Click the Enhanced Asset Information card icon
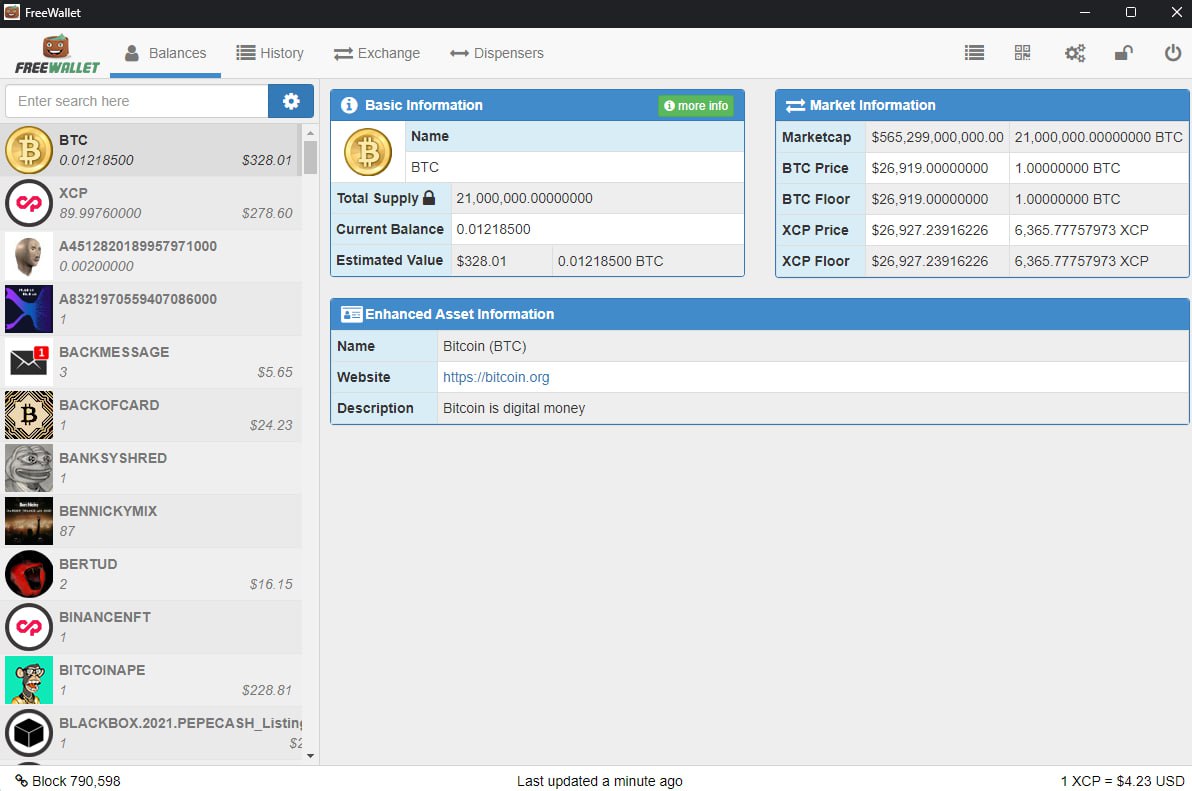This screenshot has height=791, width=1192. point(351,315)
